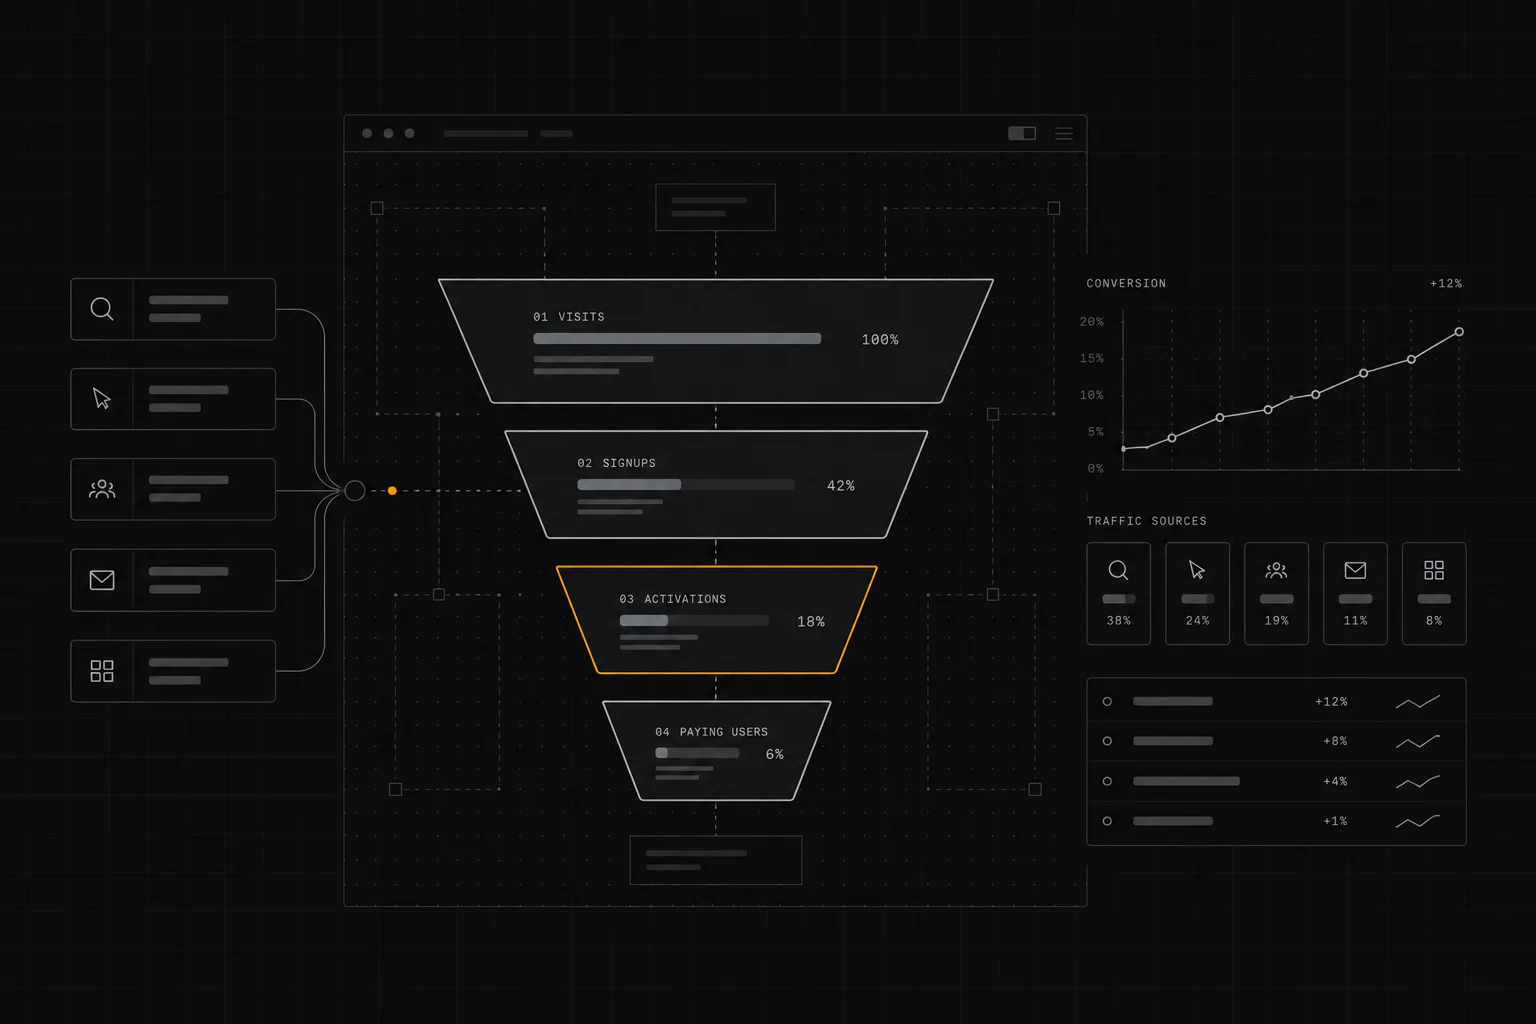Click the mail icon above 11% in Traffic Sources
The width and height of the screenshot is (1536, 1024).
click(1355, 570)
